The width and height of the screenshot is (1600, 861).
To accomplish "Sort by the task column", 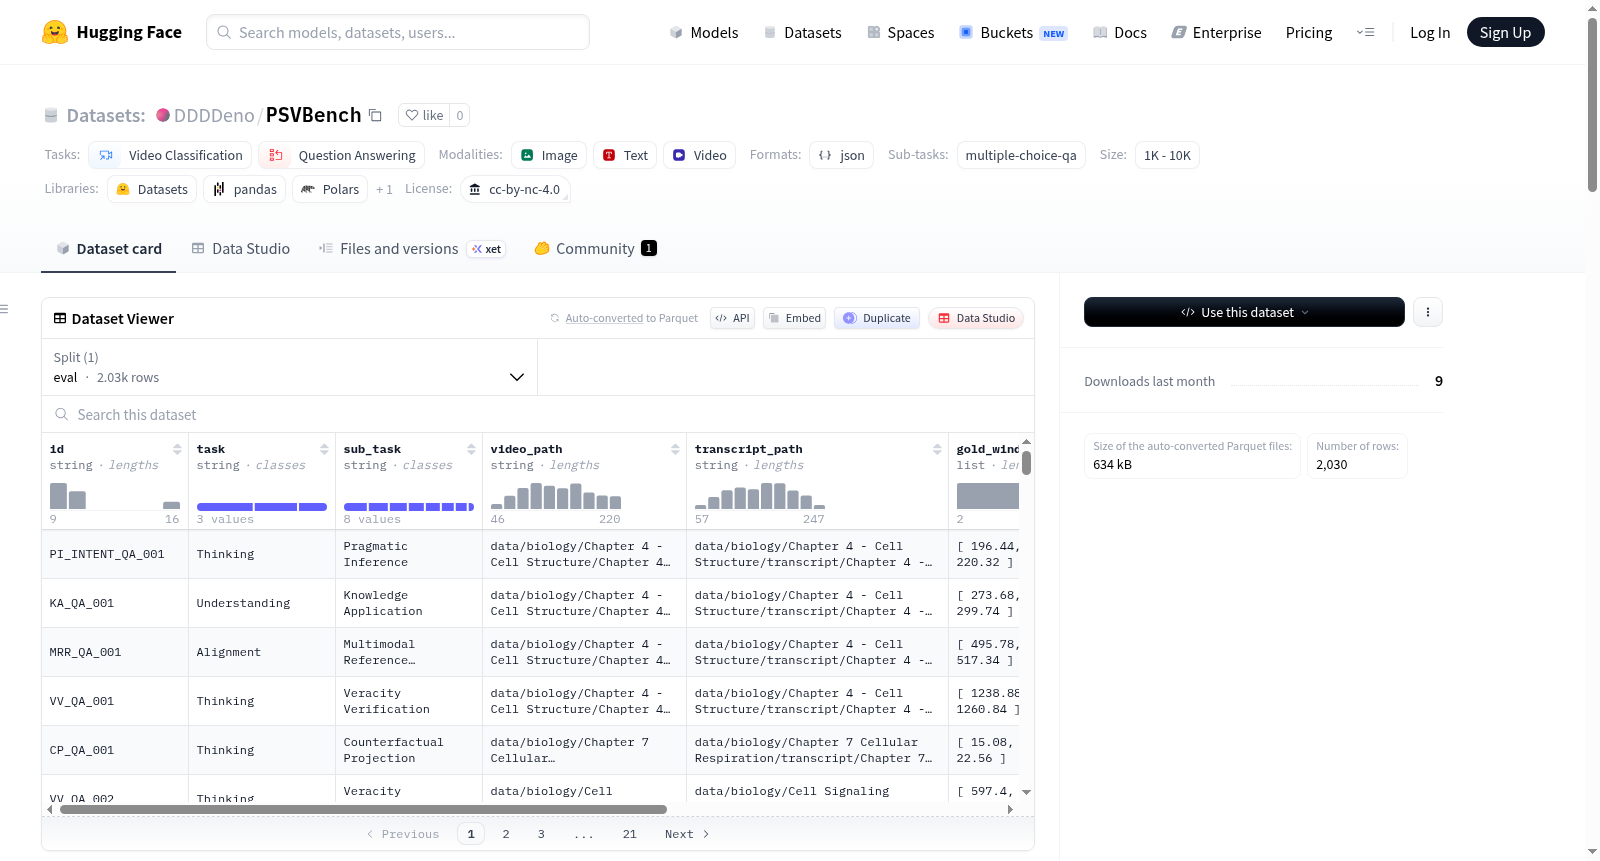I will point(324,449).
